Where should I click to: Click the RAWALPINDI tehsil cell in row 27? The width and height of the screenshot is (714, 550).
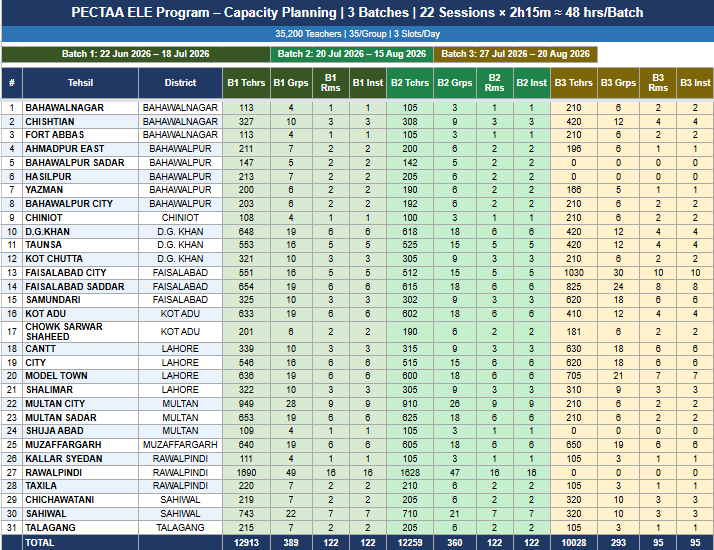(80, 473)
